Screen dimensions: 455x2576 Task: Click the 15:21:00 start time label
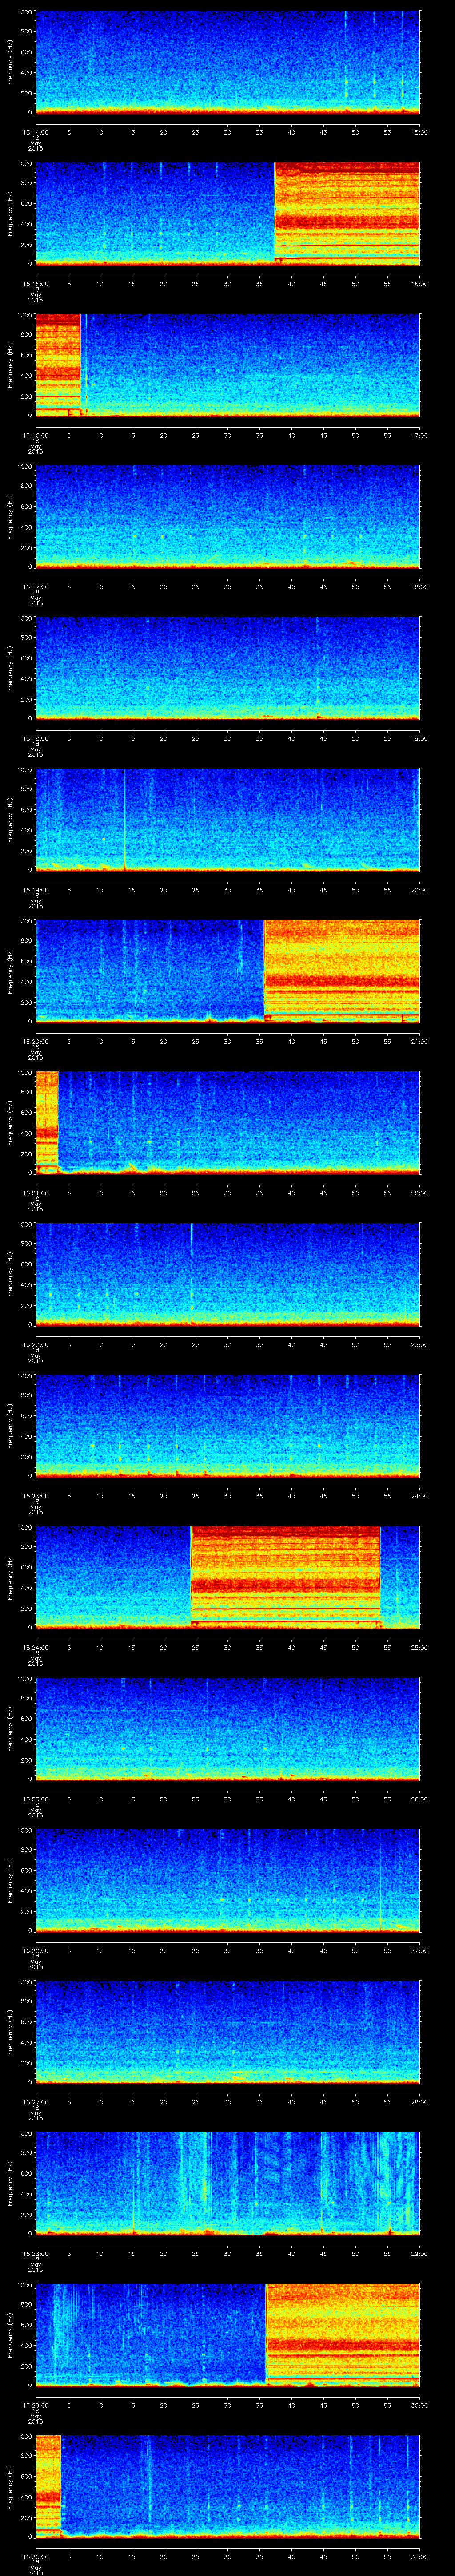[35, 1193]
